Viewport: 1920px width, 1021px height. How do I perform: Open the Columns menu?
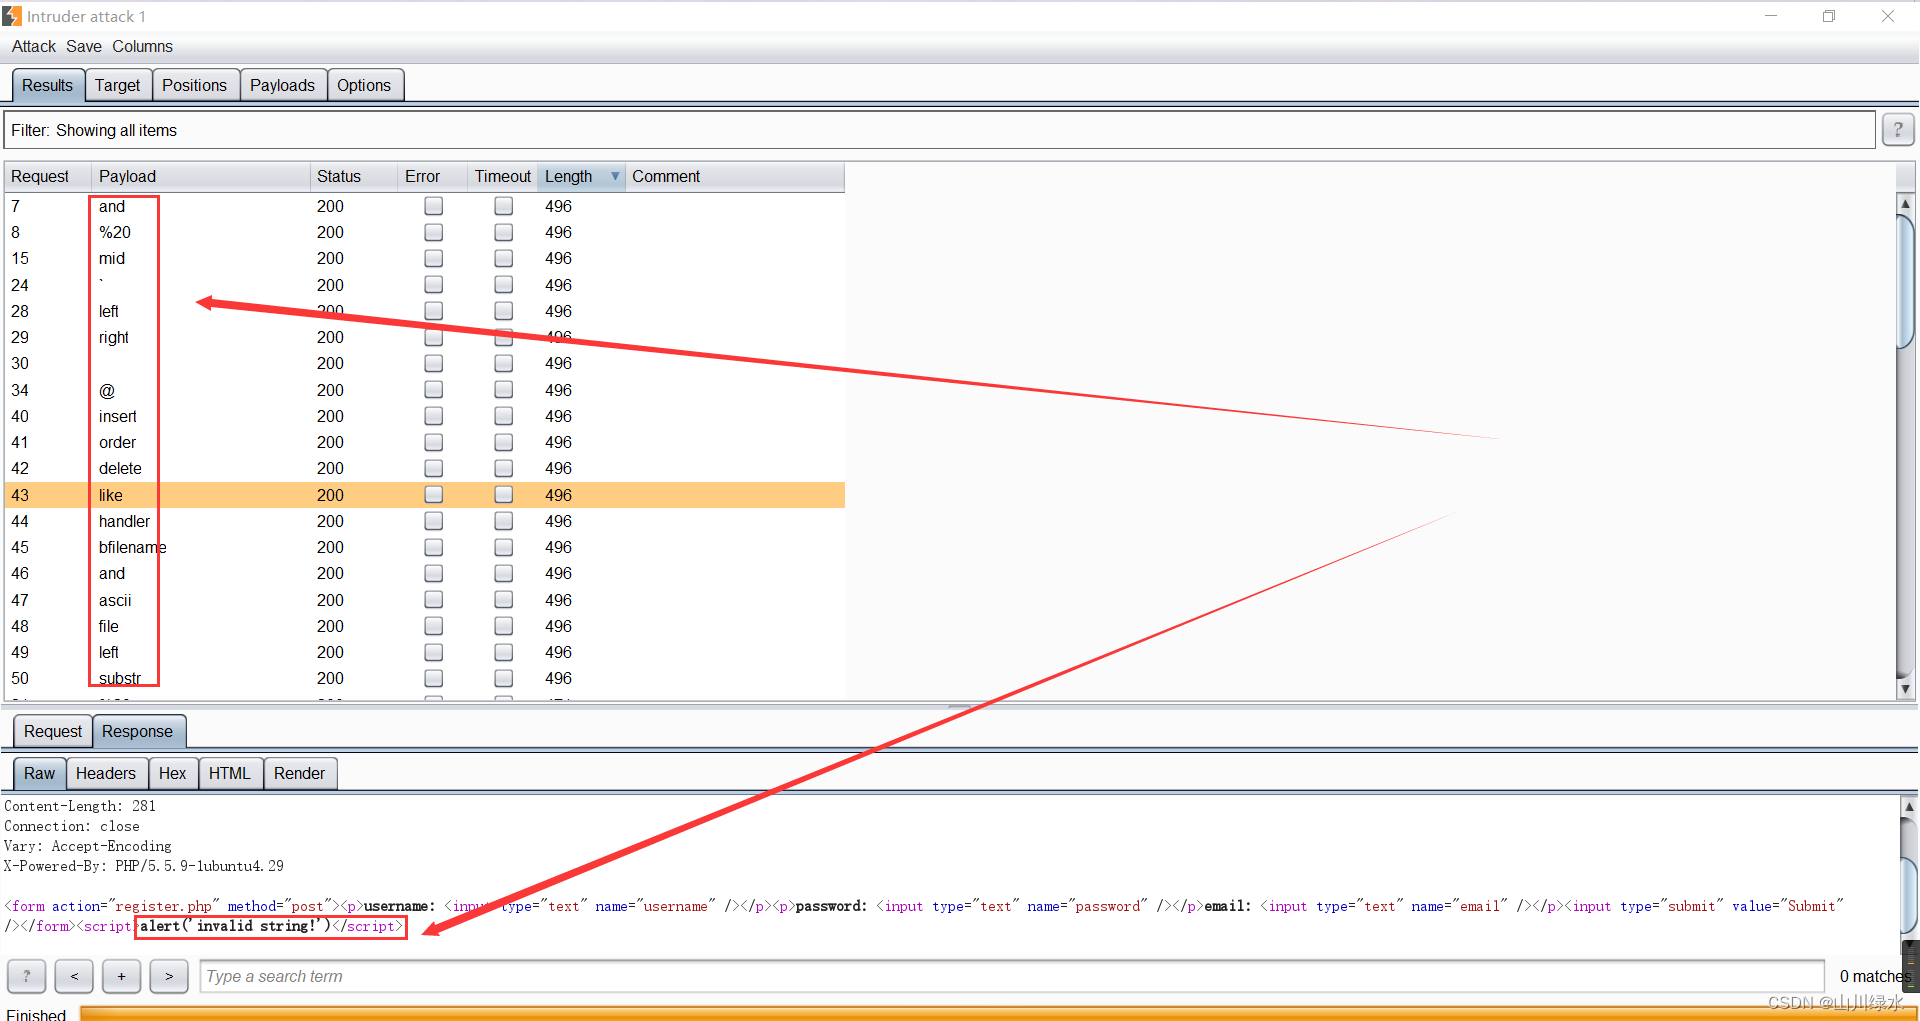coord(142,46)
